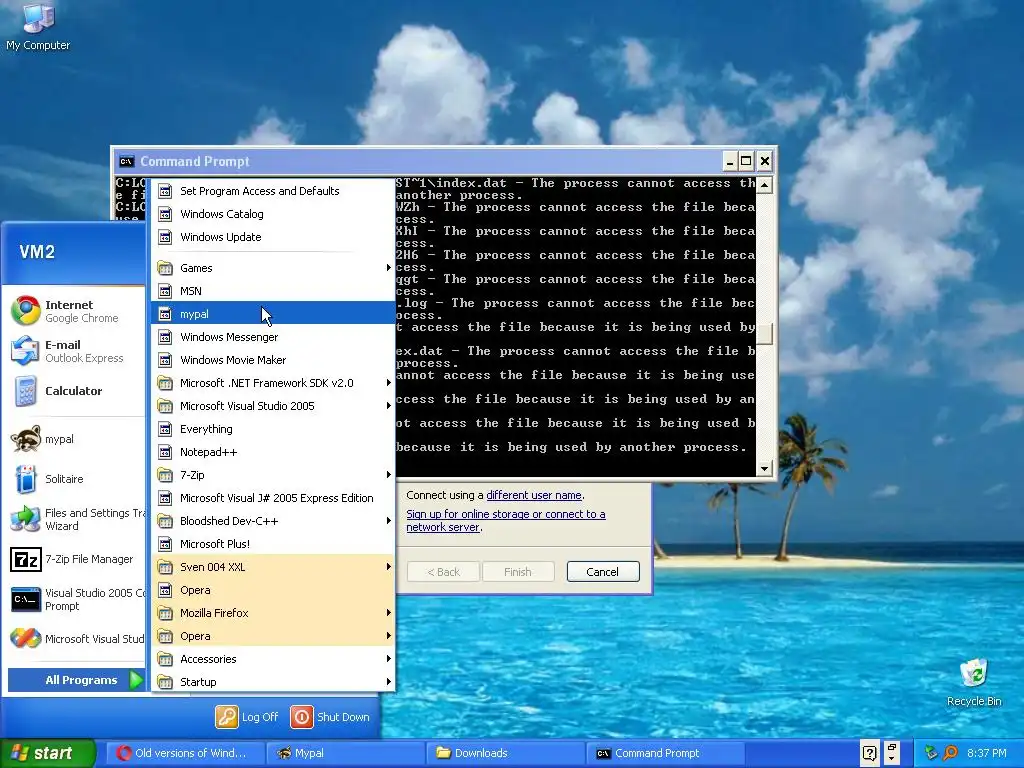Image resolution: width=1024 pixels, height=768 pixels.
Task: Open Microsoft Visual J# 2005 Express Edition
Action: [273, 498]
